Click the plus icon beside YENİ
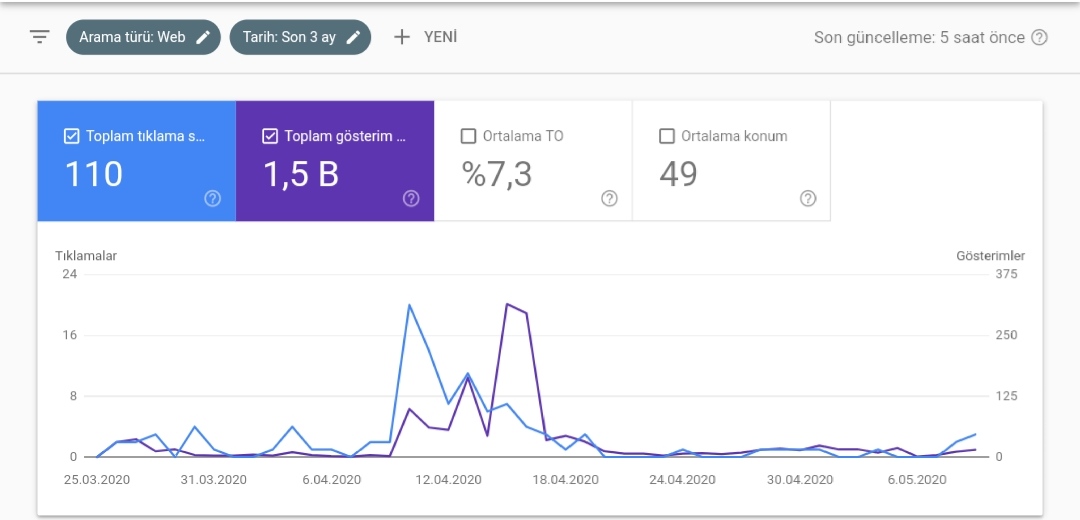Image resolution: width=1080 pixels, height=520 pixels. pos(402,37)
